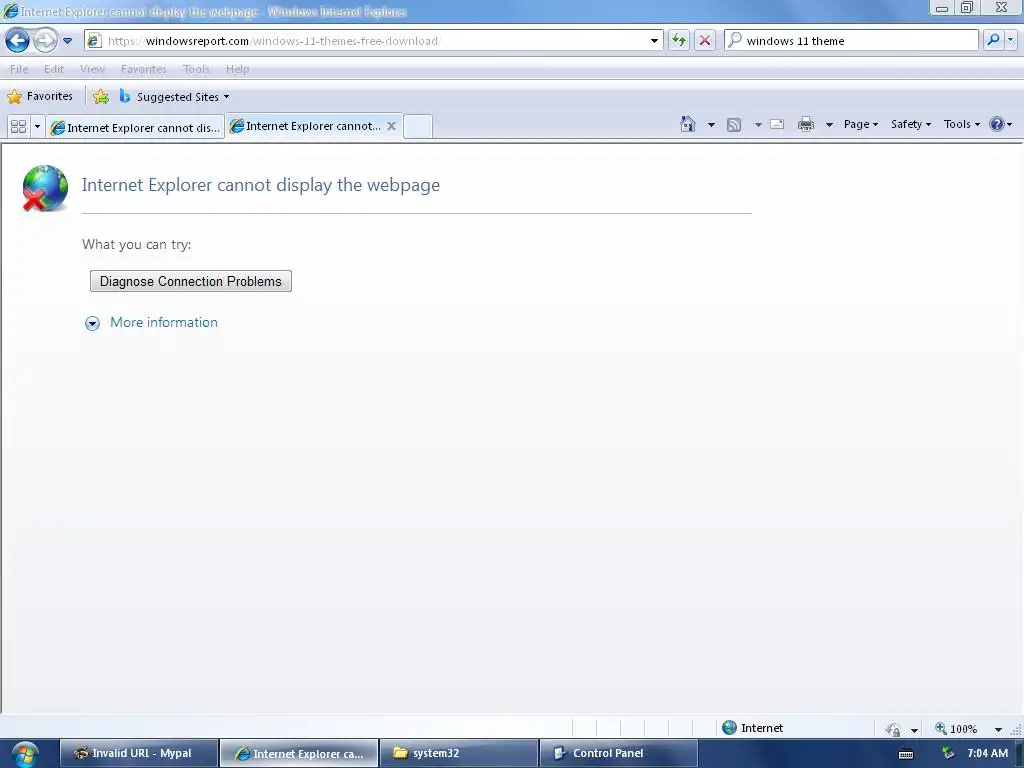Open the recent pages dropdown beside Forward
Viewport: 1024px width, 768px height.
tap(67, 40)
